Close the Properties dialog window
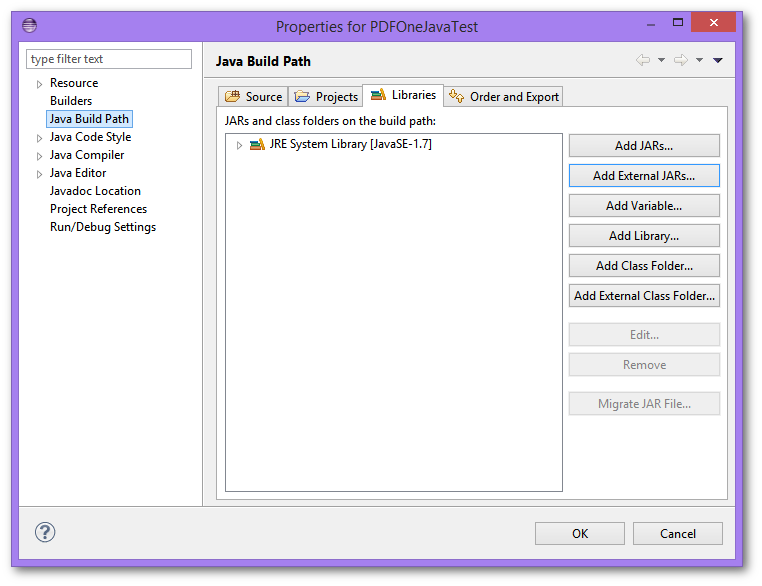The height and width of the screenshot is (586, 762). pyautogui.click(x=713, y=22)
